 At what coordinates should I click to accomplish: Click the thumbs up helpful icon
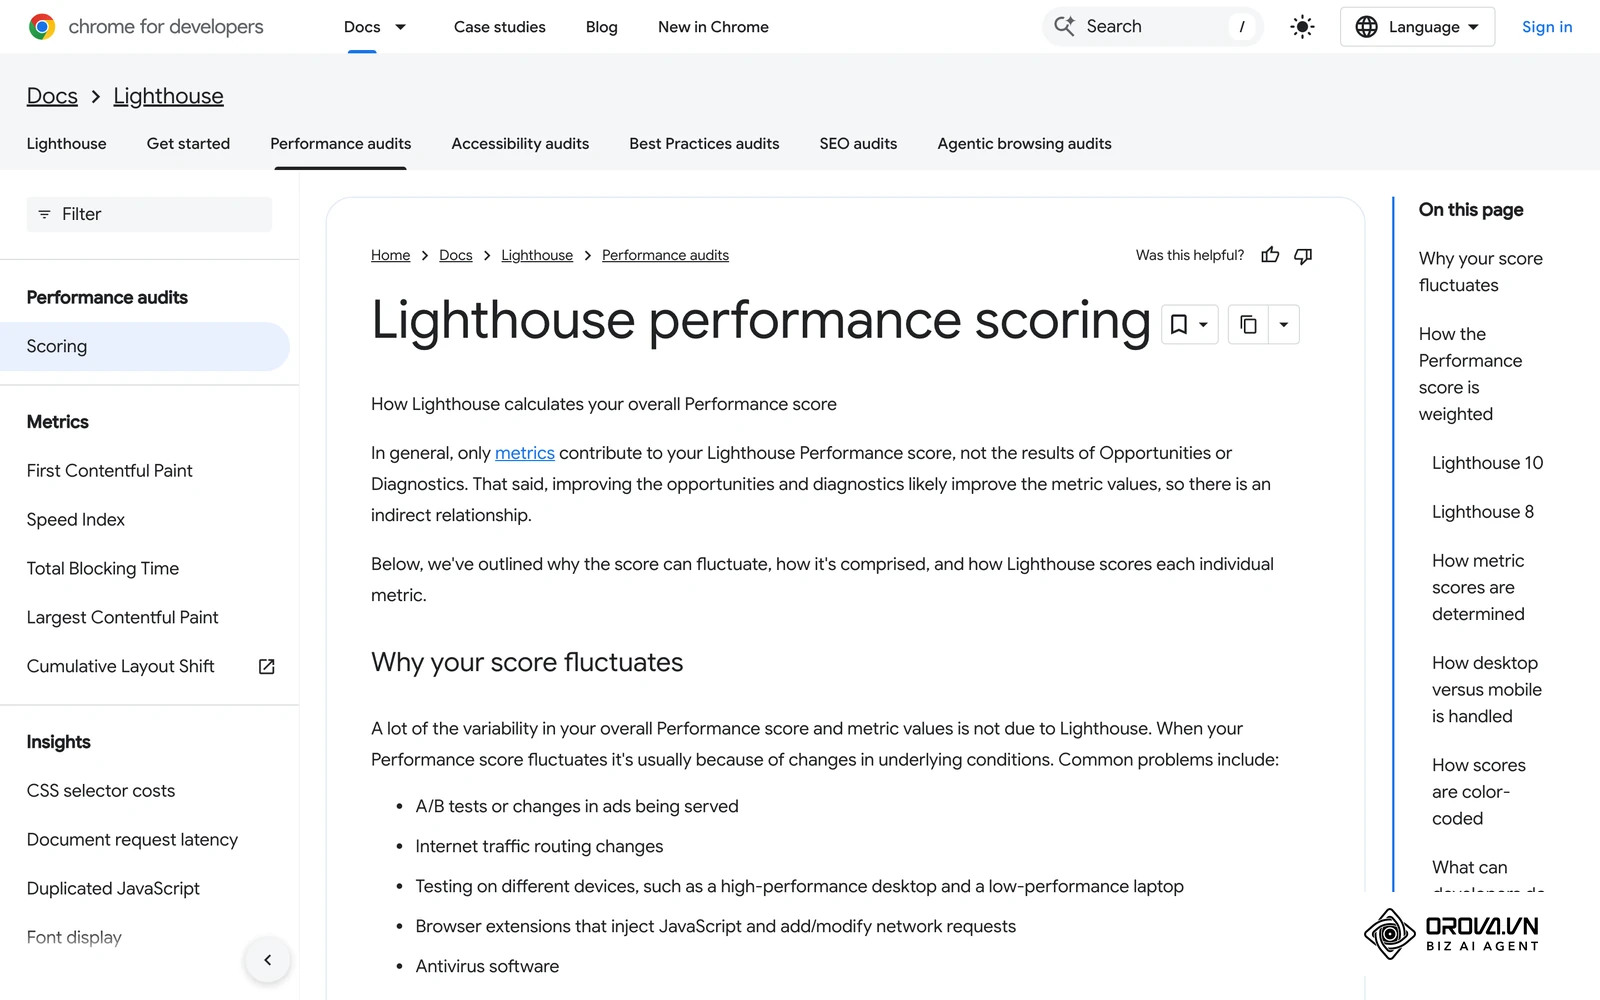coord(1270,255)
